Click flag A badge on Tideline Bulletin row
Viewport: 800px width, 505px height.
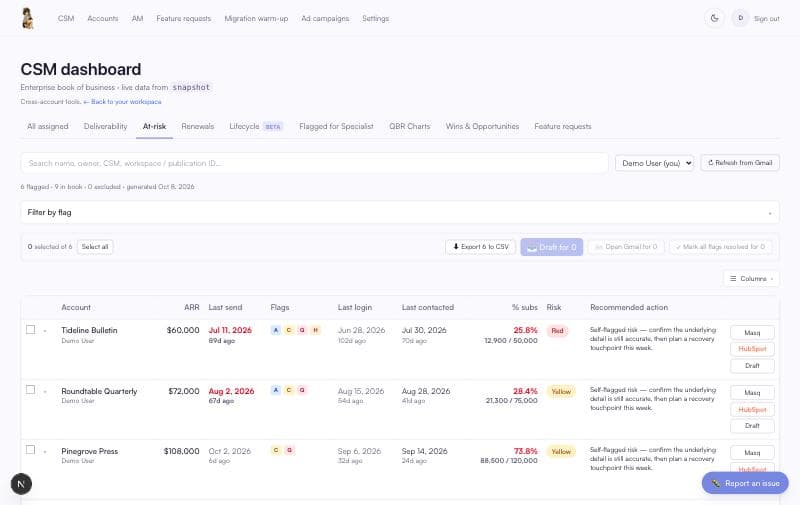click(x=276, y=330)
